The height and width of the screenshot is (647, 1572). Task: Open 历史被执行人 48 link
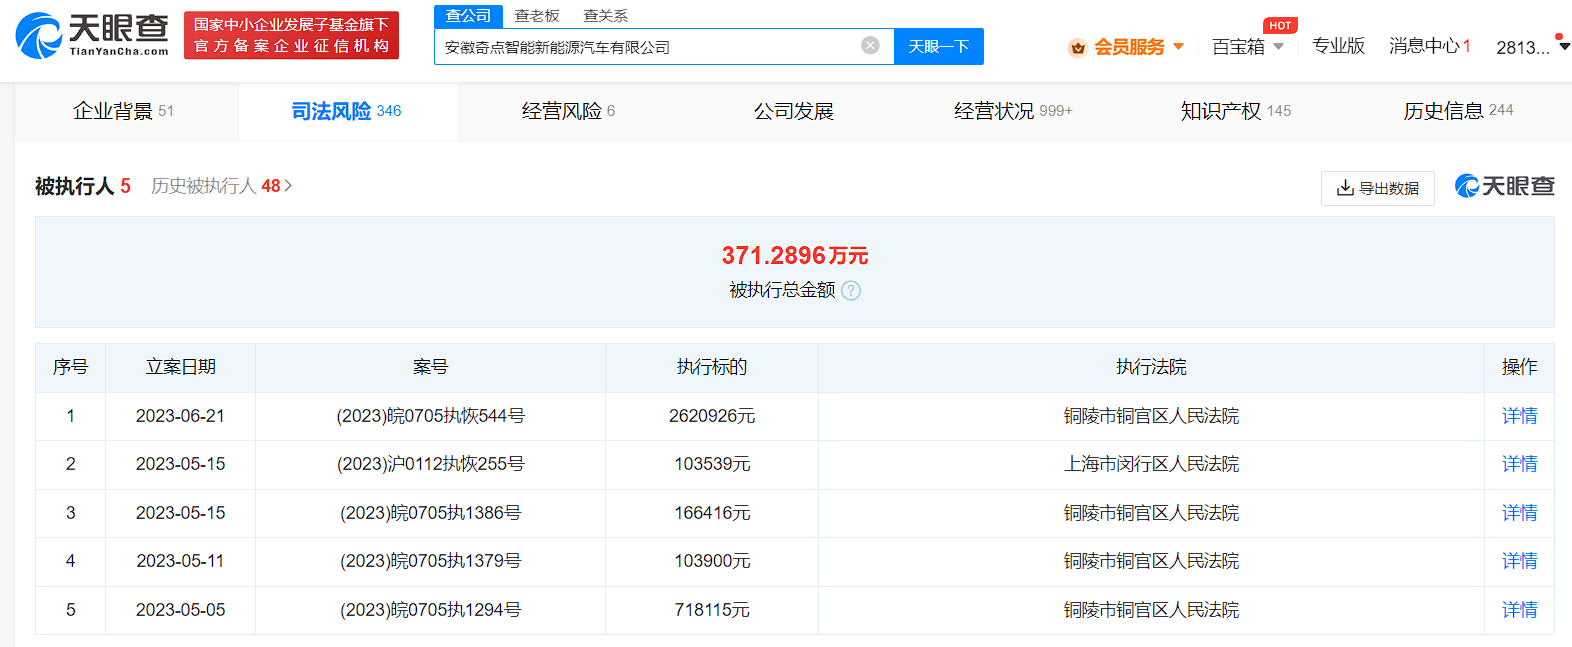(x=221, y=186)
